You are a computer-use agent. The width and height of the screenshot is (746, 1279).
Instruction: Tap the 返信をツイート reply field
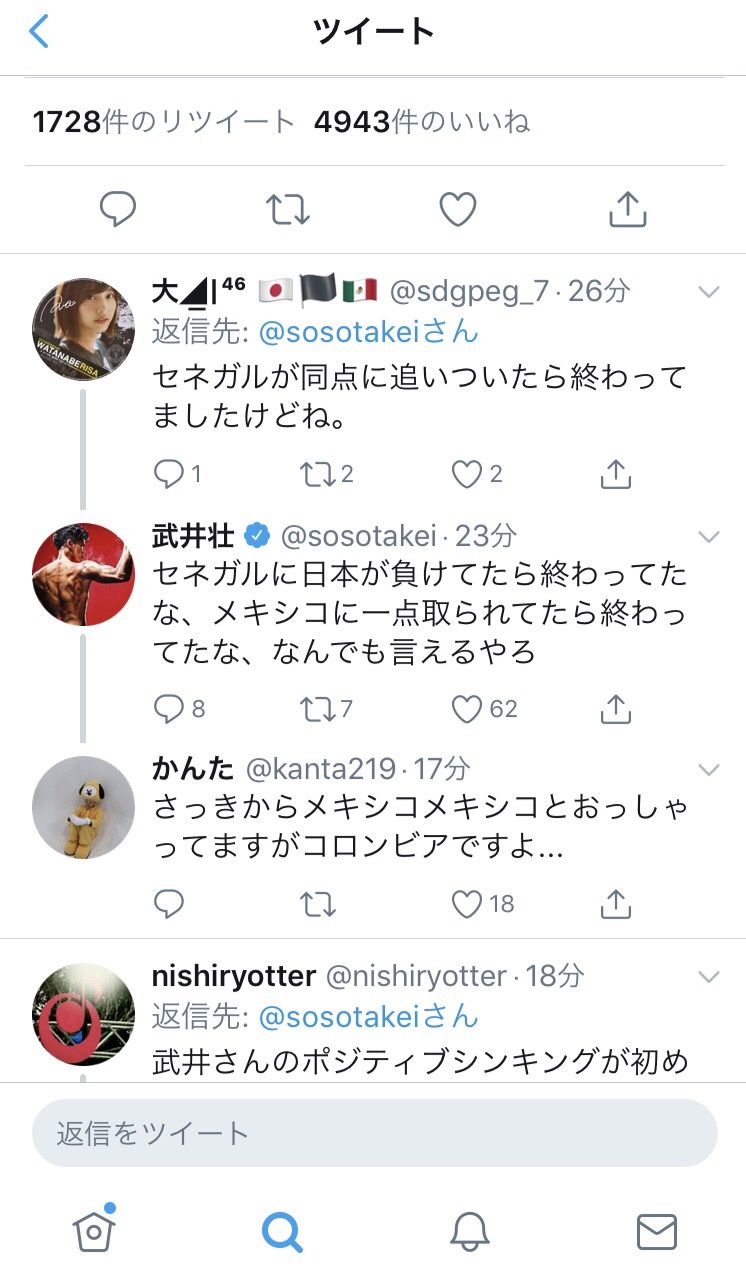[374, 1133]
